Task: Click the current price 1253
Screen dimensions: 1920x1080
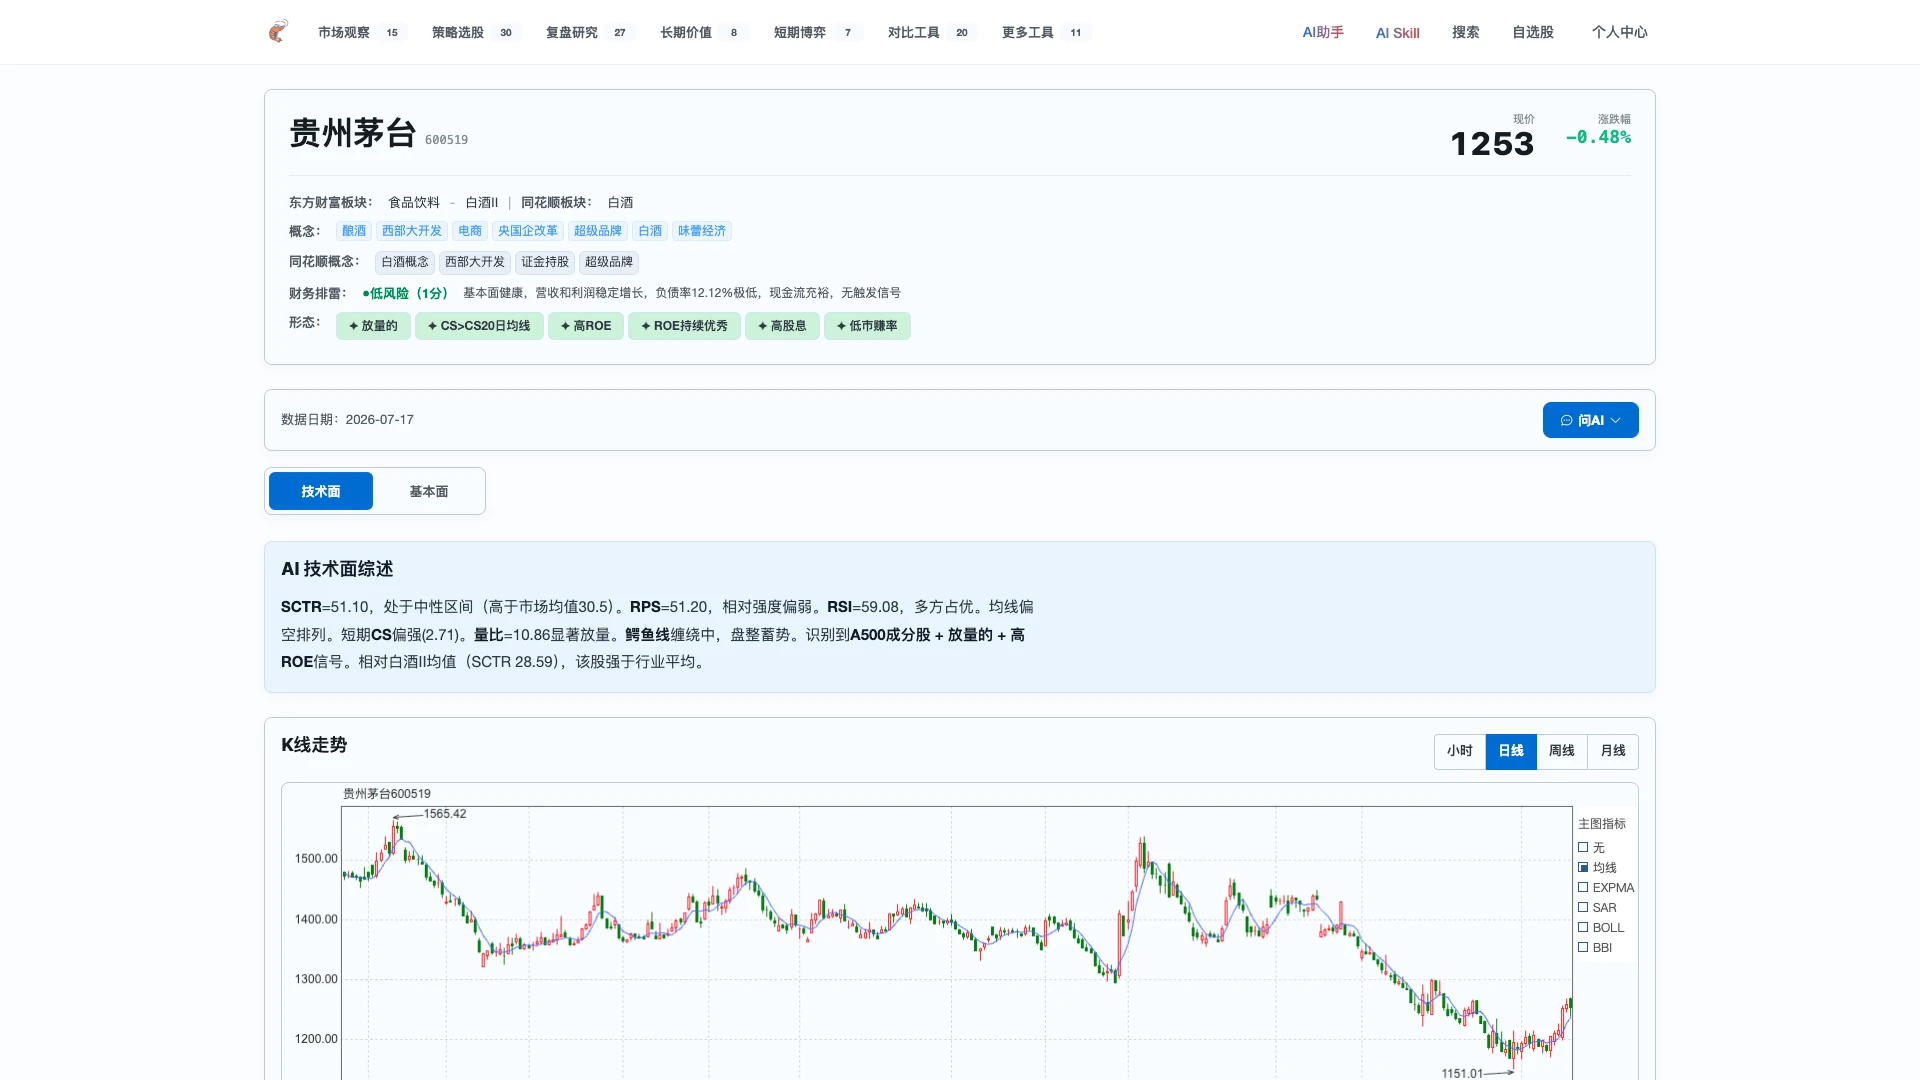Action: pos(1492,144)
